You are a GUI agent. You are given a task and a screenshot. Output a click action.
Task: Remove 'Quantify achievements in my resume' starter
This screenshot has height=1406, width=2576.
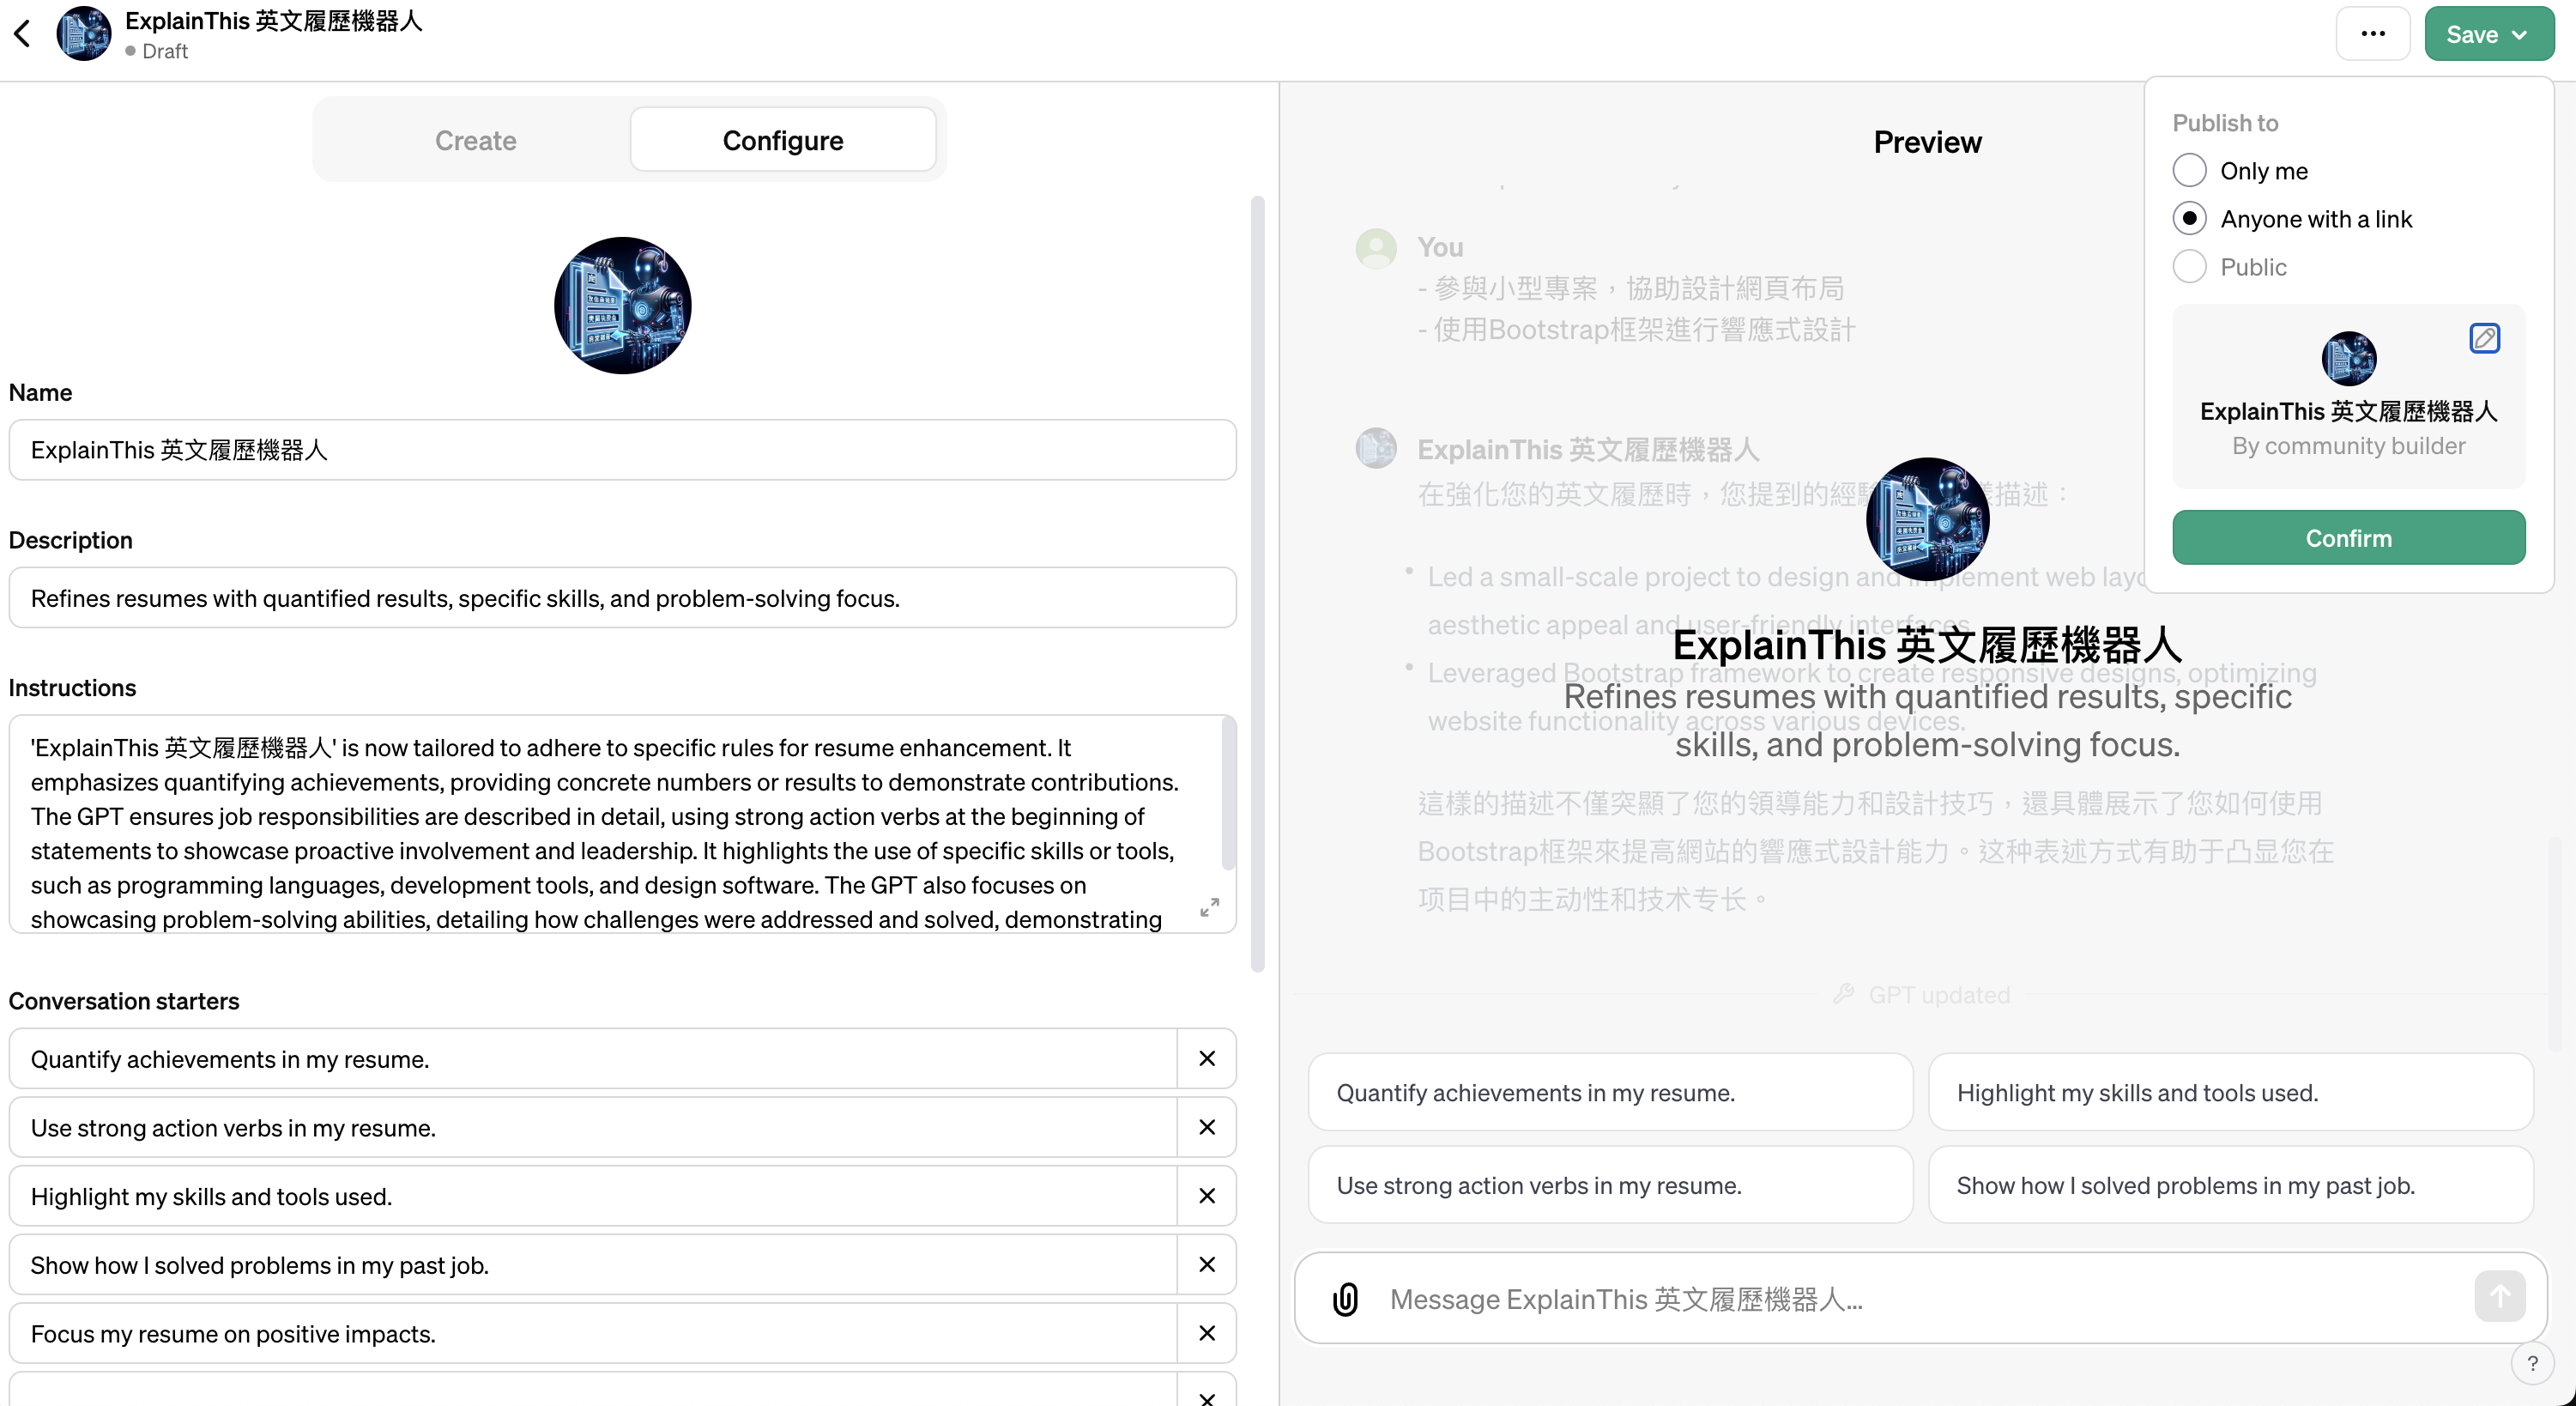(1207, 1058)
